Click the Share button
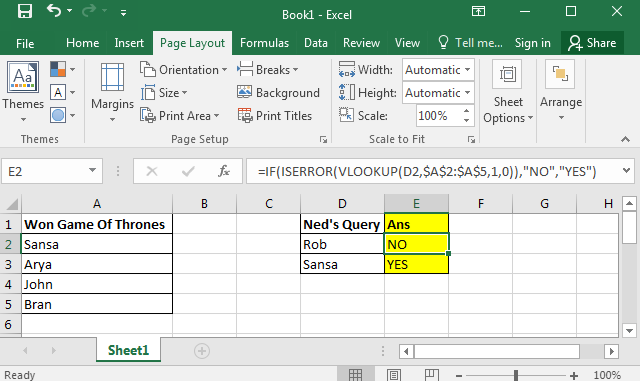This screenshot has height=381, width=640. [592, 43]
